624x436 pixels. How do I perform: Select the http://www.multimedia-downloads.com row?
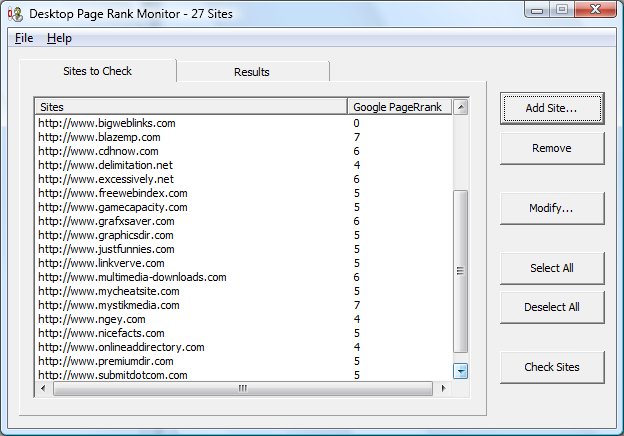pyautogui.click(x=244, y=277)
